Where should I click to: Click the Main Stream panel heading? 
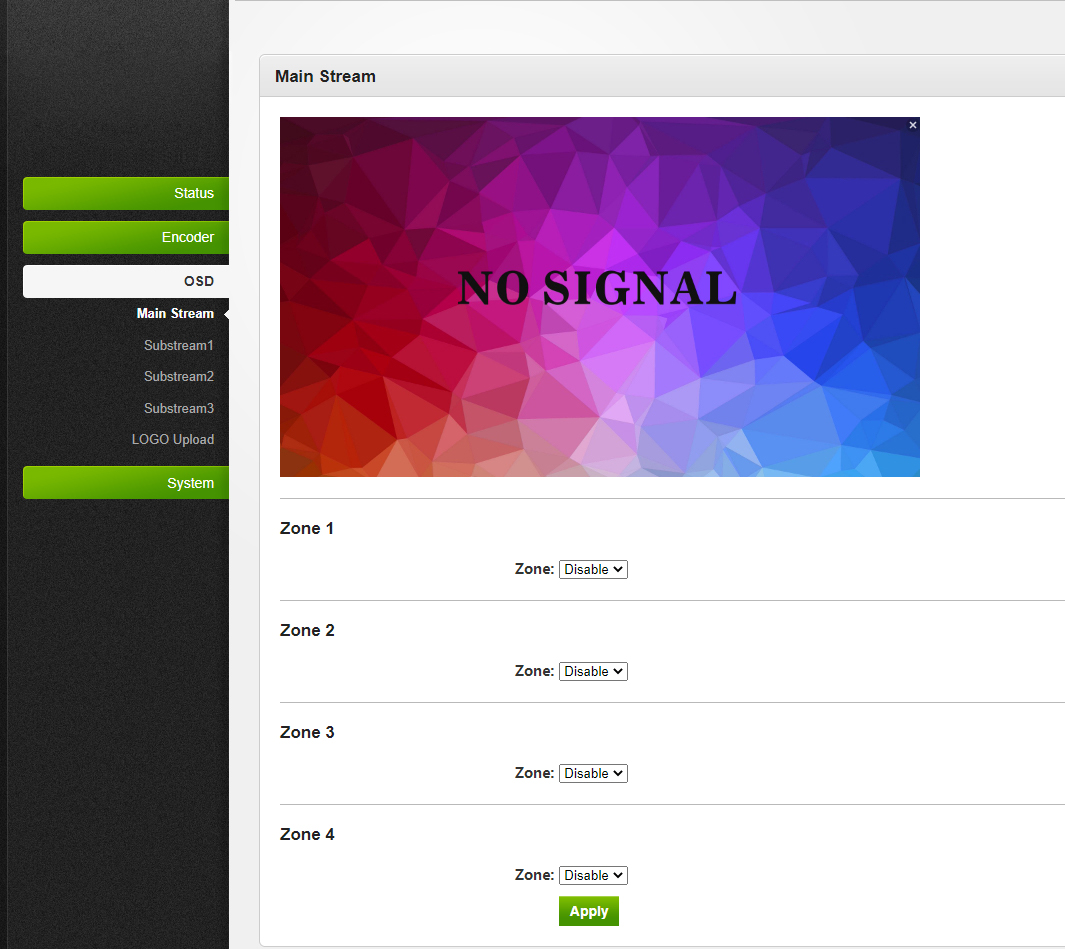pyautogui.click(x=325, y=76)
